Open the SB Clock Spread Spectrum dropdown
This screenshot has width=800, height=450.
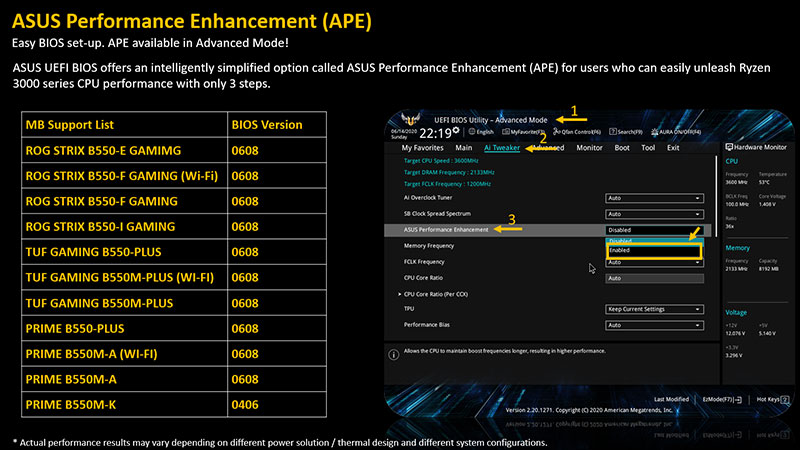tap(654, 214)
